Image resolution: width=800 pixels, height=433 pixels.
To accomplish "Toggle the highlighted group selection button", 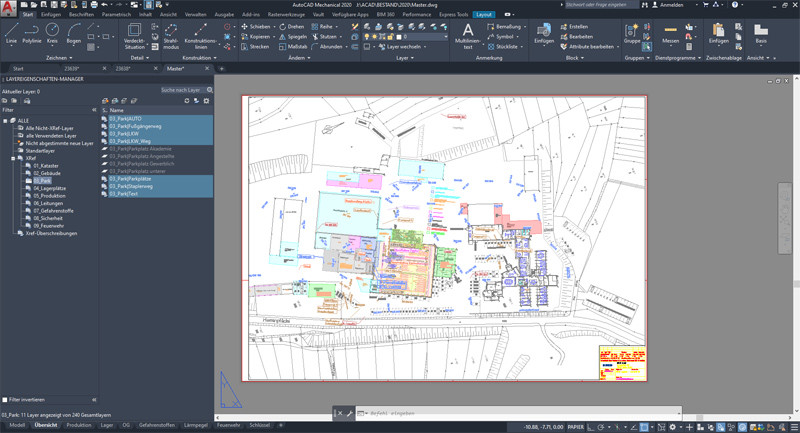I will pyautogui.click(x=646, y=47).
